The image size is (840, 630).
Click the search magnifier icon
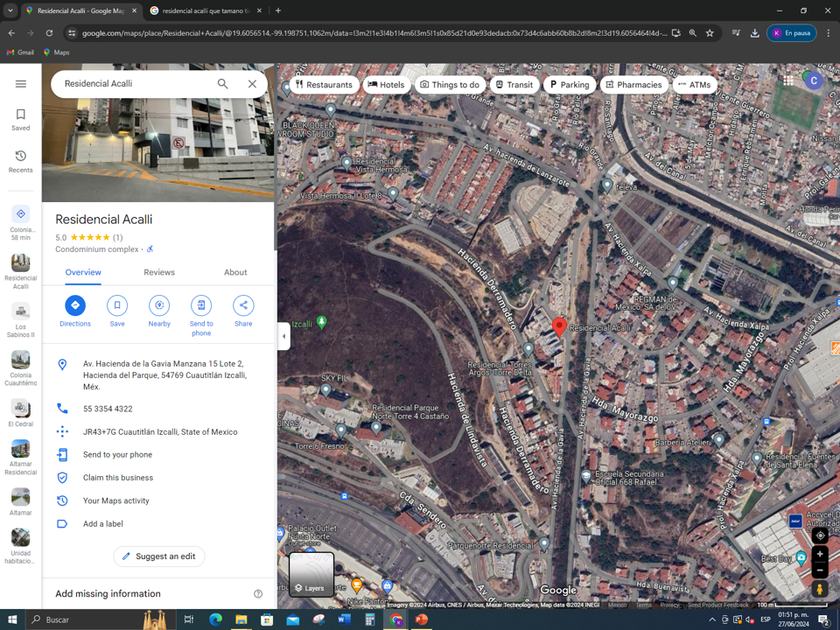pos(223,84)
